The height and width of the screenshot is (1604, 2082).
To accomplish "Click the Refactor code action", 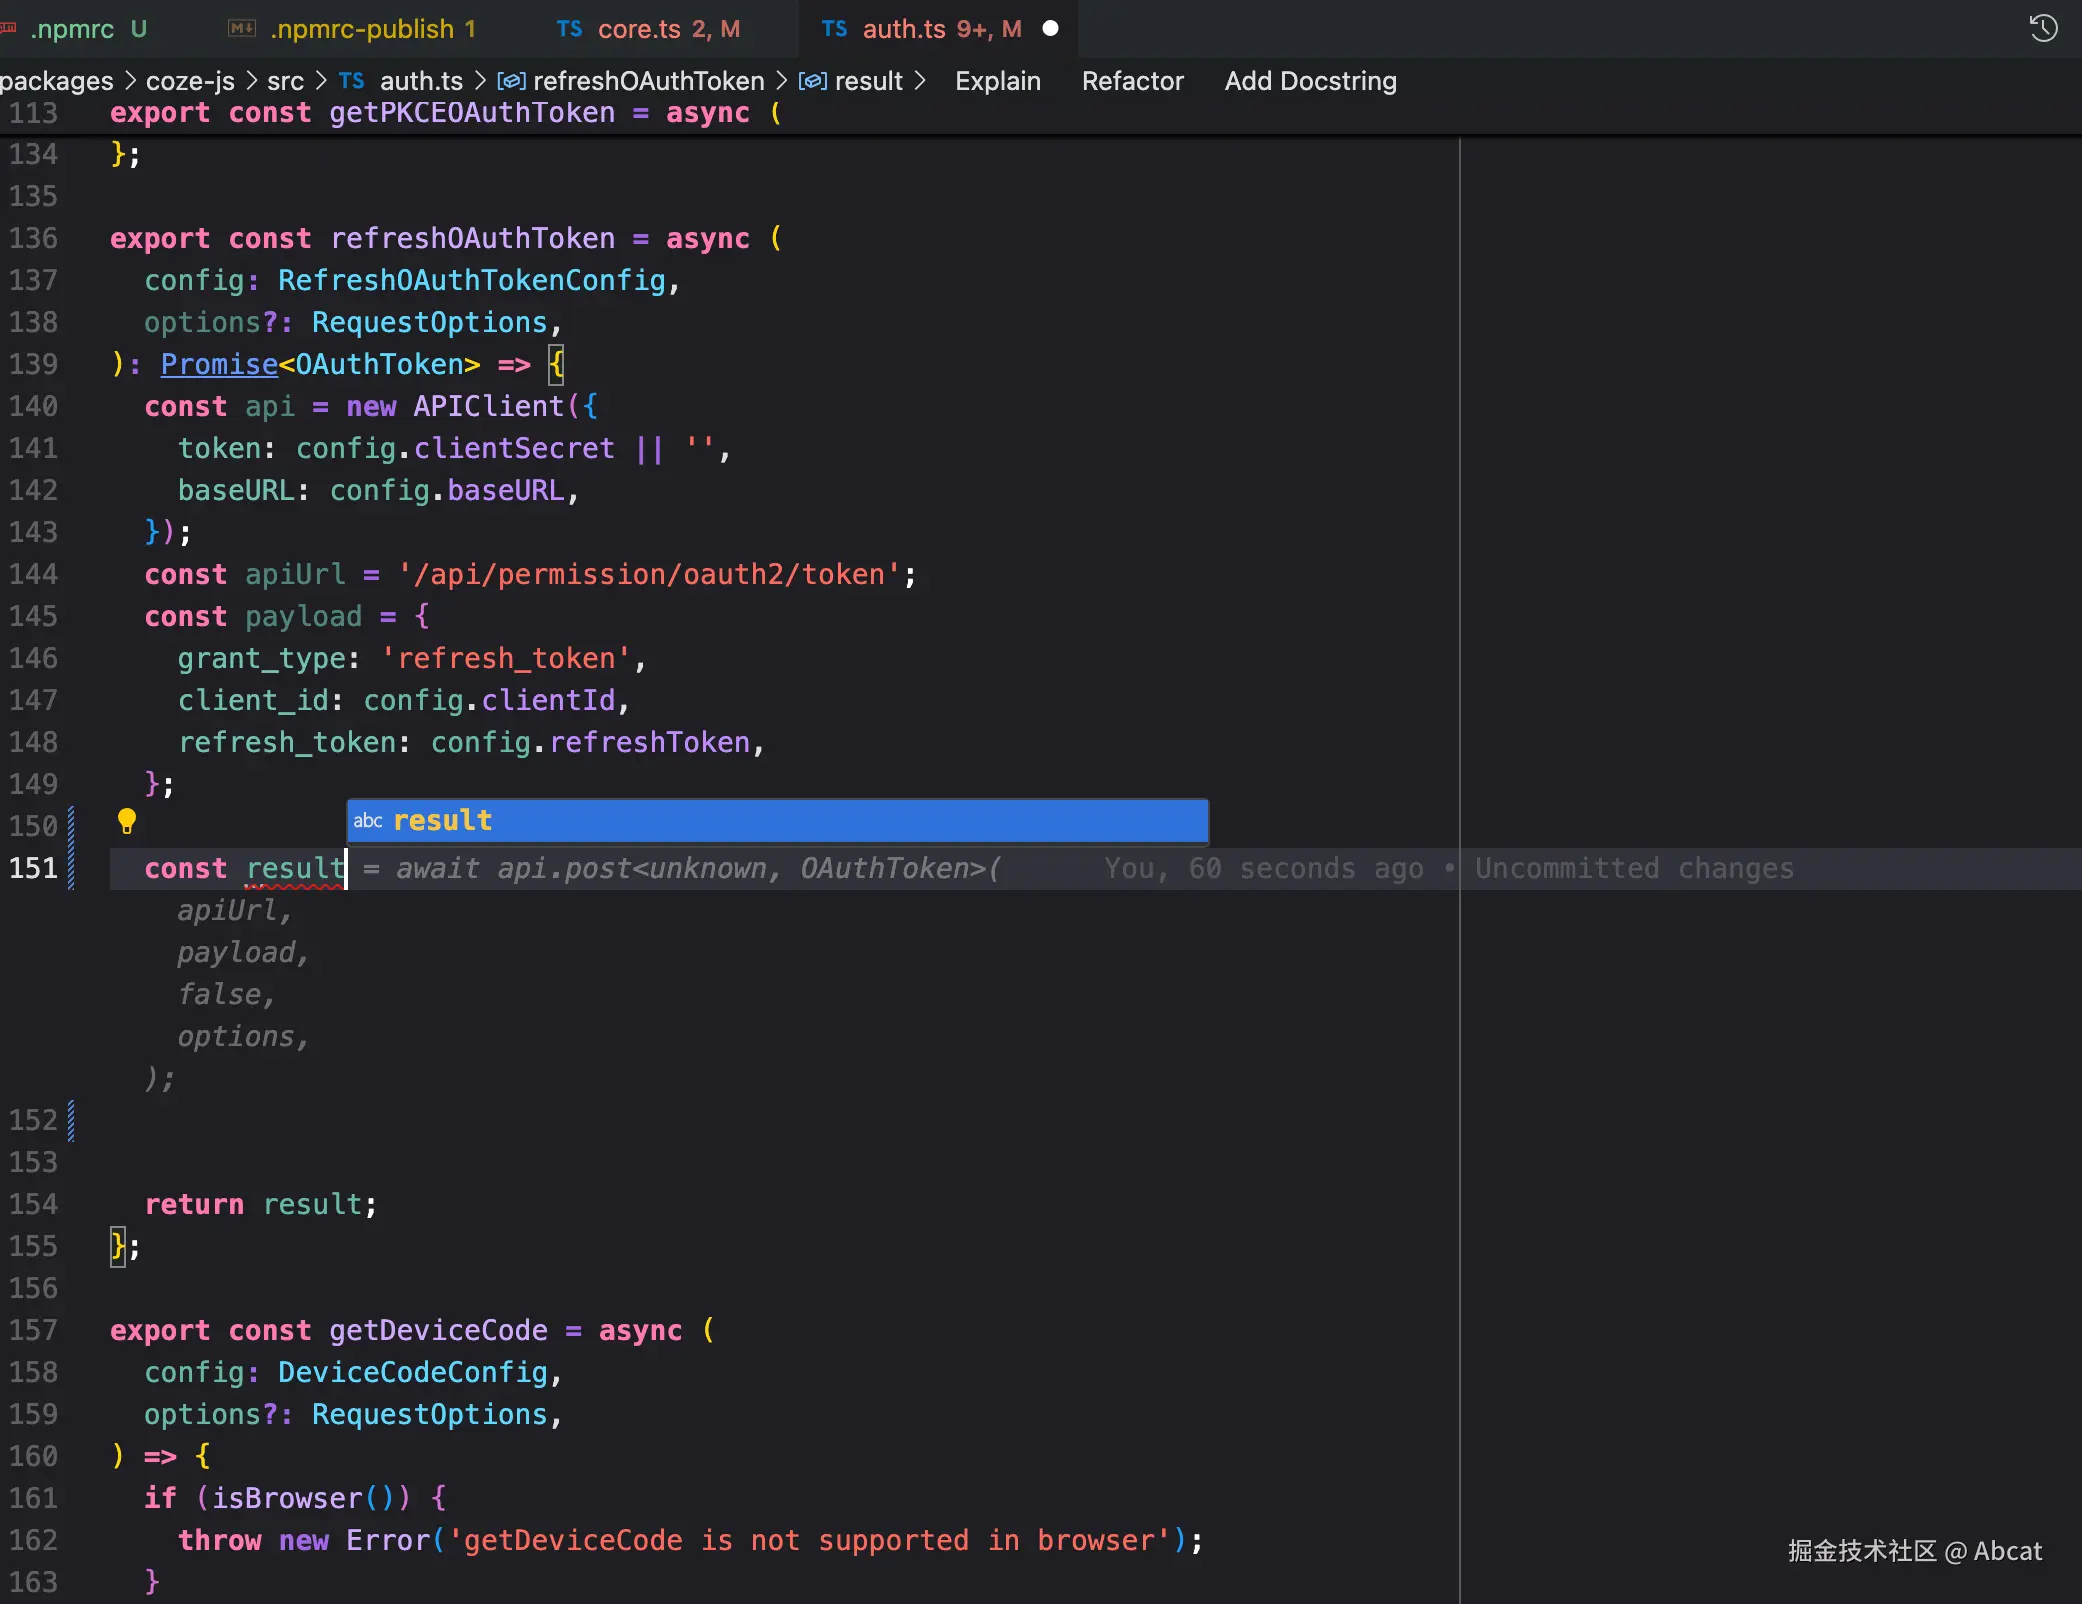I will pyautogui.click(x=1132, y=81).
